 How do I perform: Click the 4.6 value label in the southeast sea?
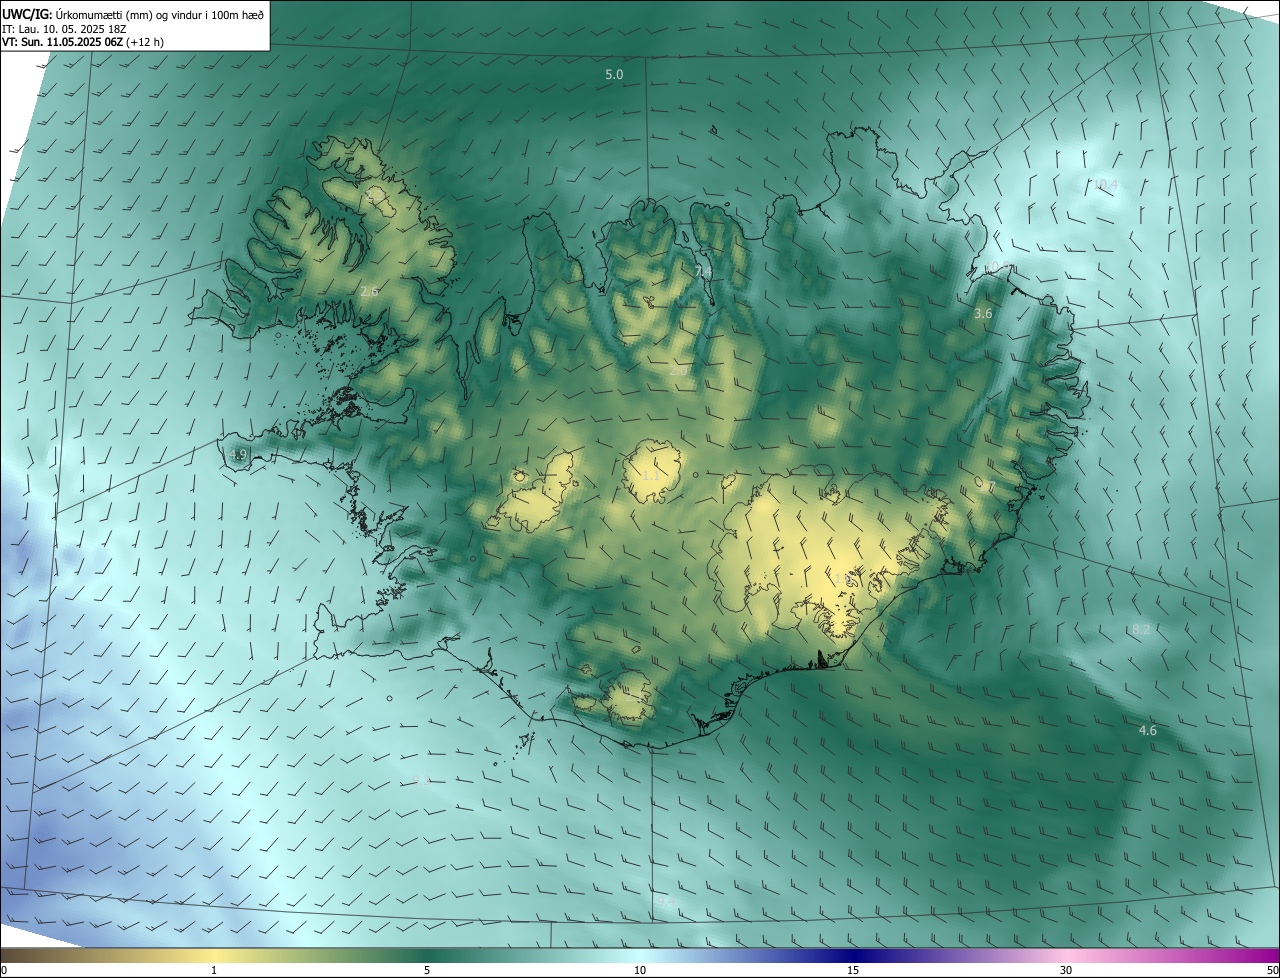[1147, 731]
